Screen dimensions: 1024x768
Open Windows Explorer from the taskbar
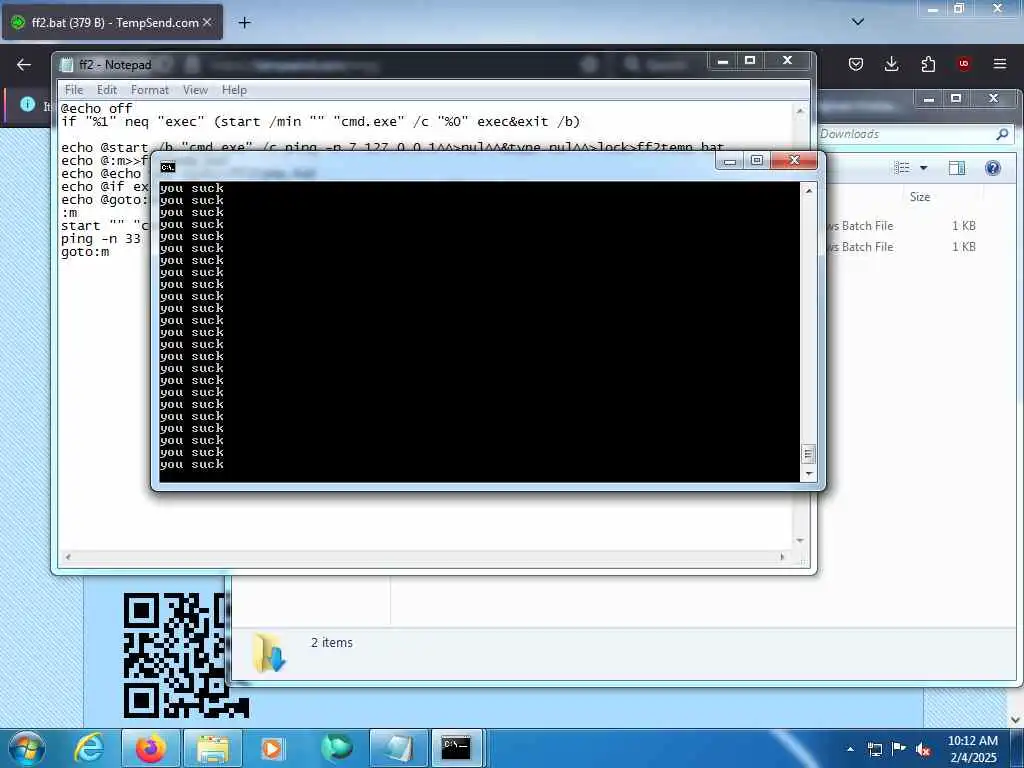point(212,748)
